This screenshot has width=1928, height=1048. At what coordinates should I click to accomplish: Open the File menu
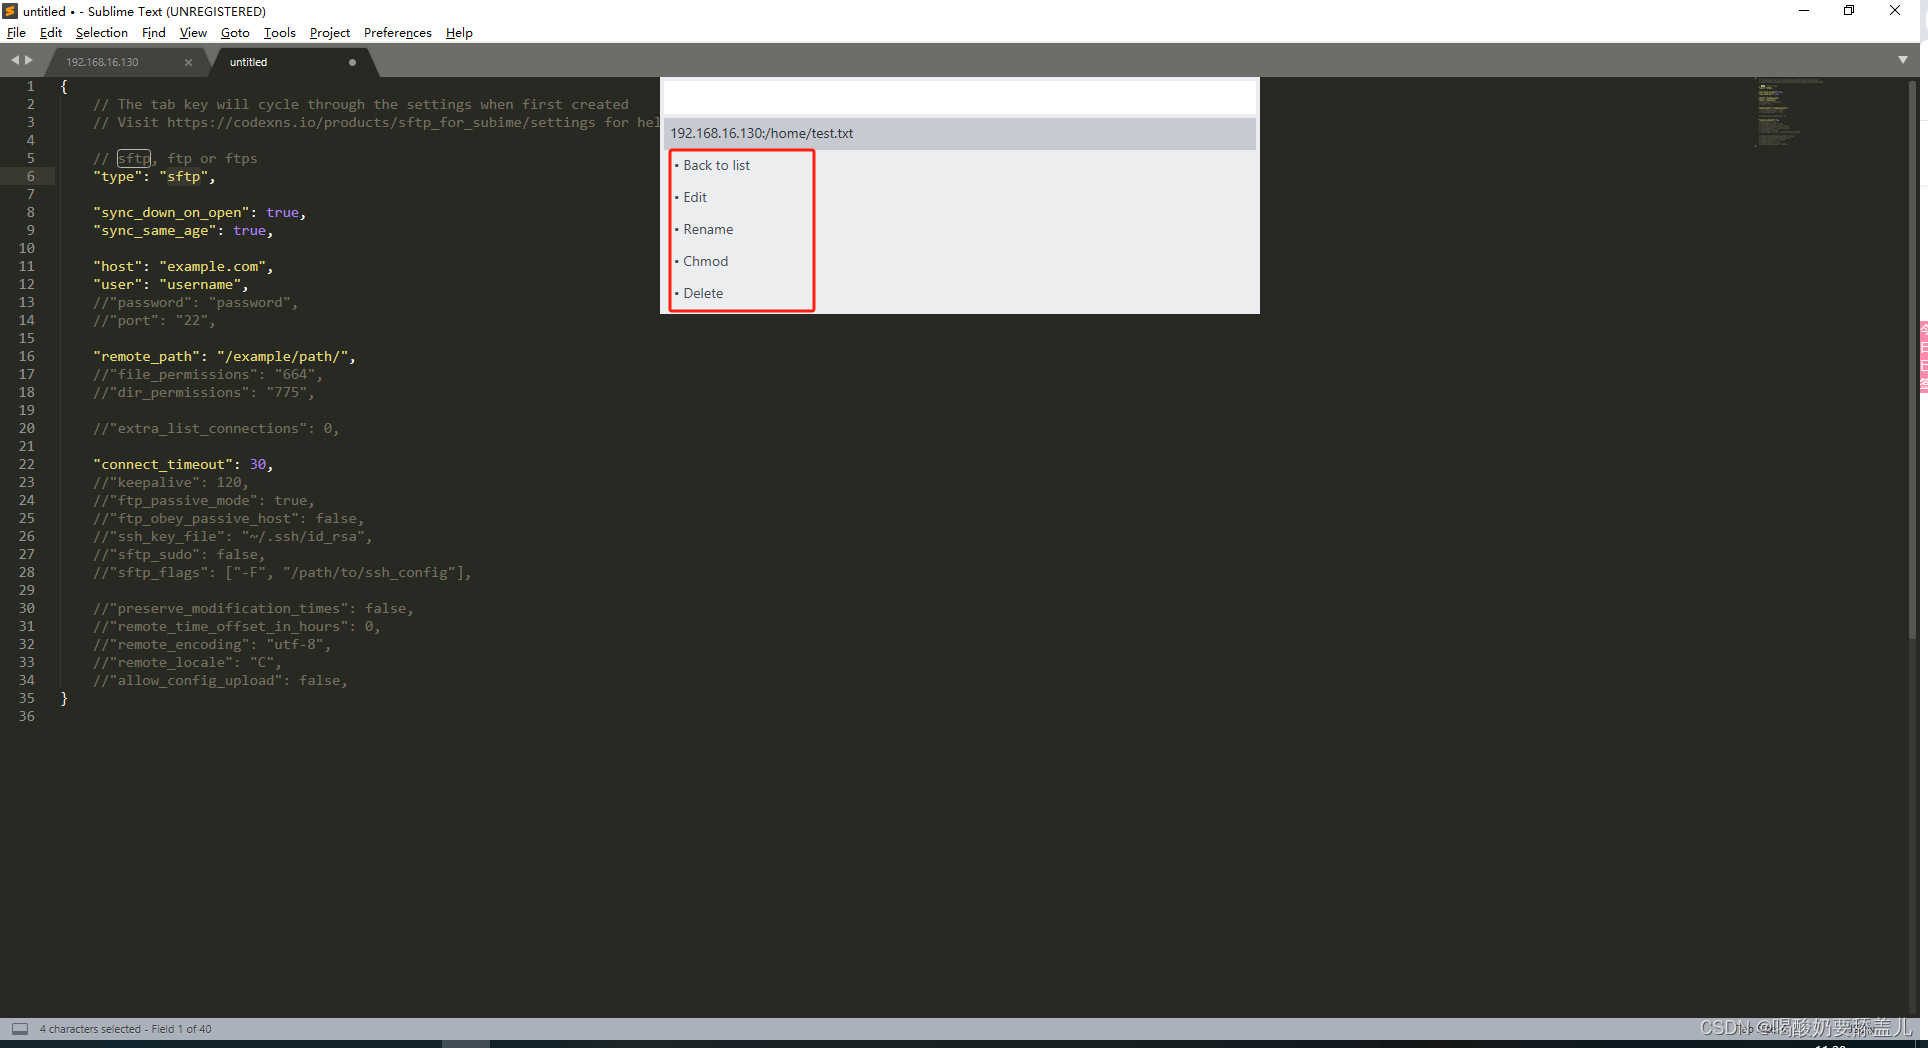pyautogui.click(x=16, y=33)
